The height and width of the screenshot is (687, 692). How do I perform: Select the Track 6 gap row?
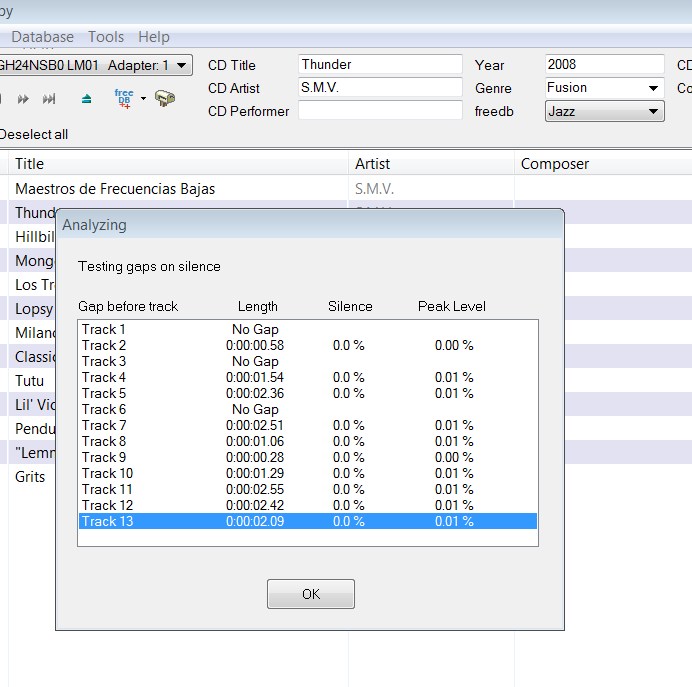click(308, 409)
